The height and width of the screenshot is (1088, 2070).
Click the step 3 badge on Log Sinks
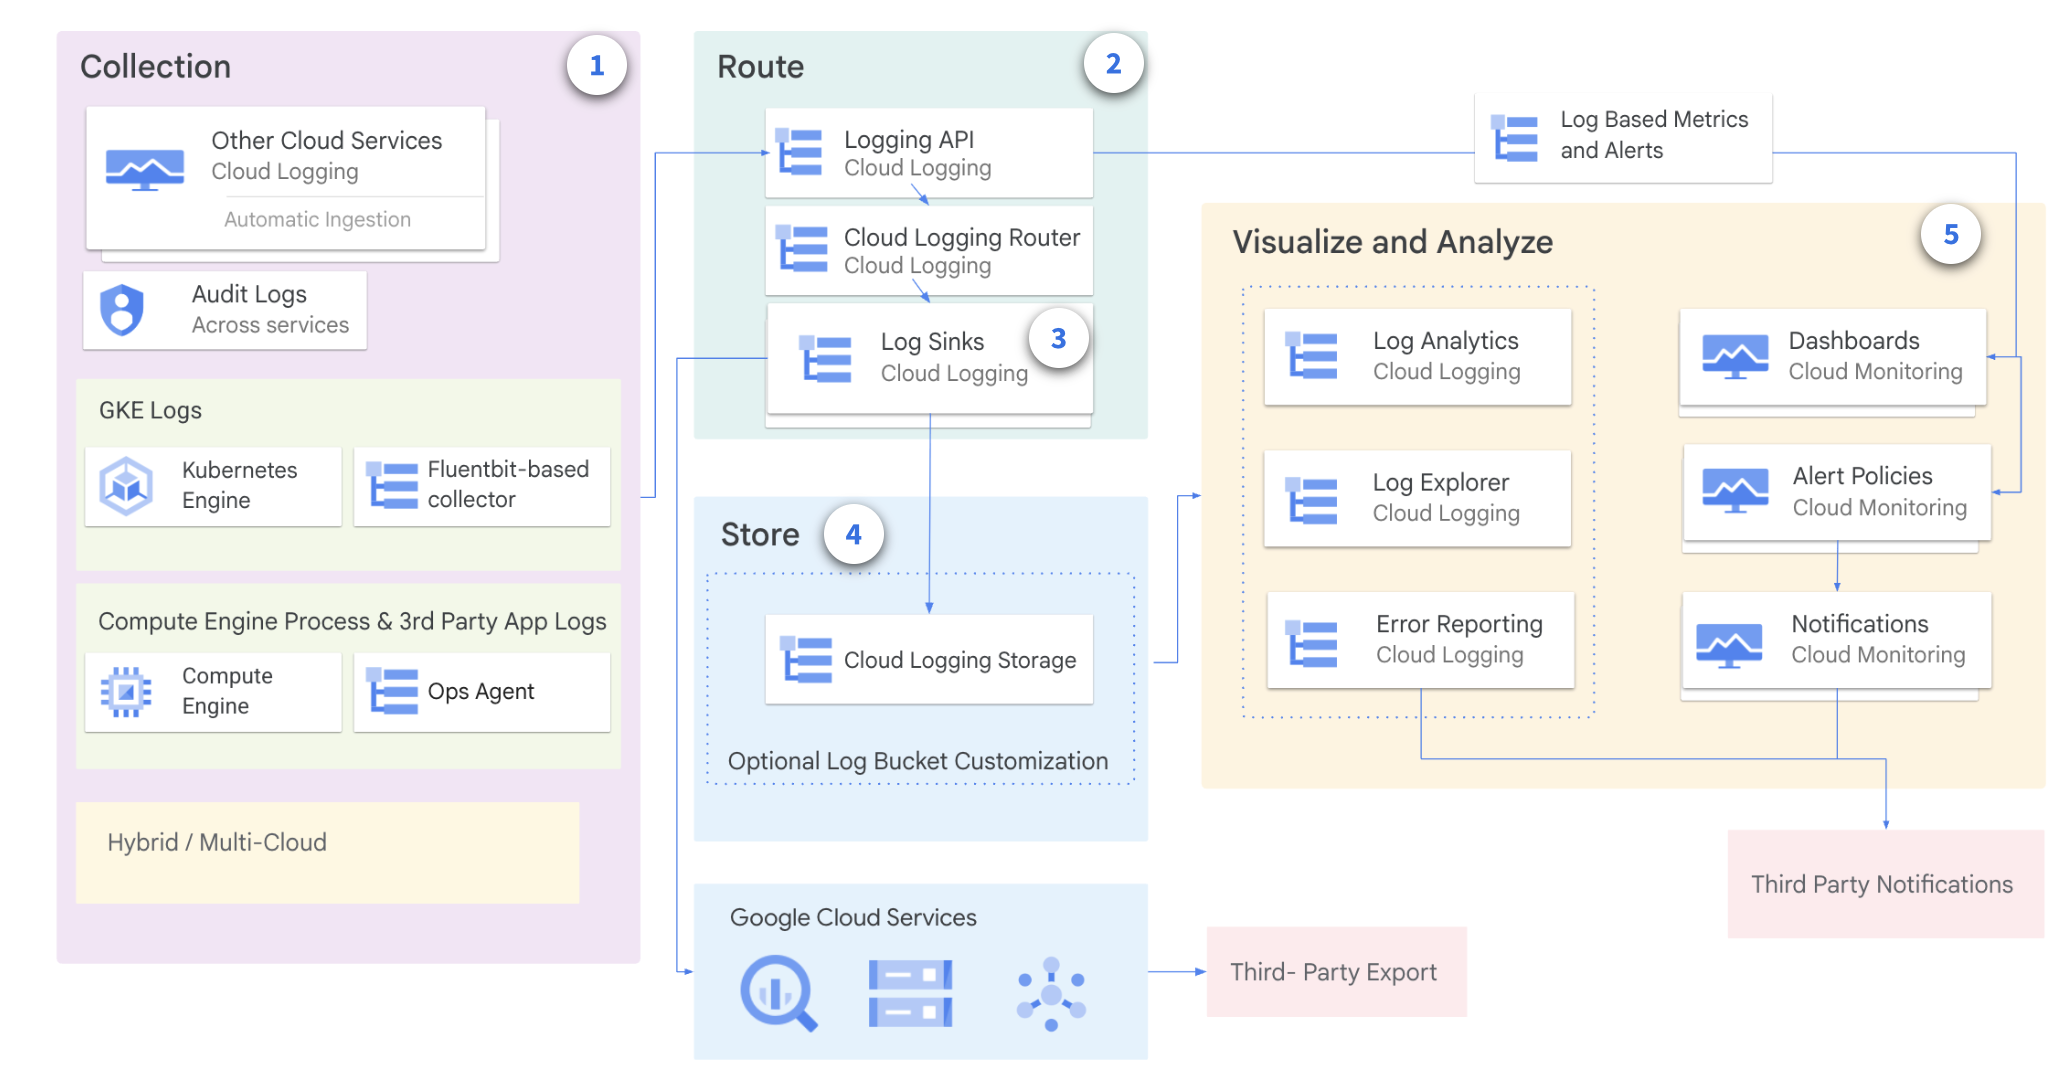(x=1058, y=339)
